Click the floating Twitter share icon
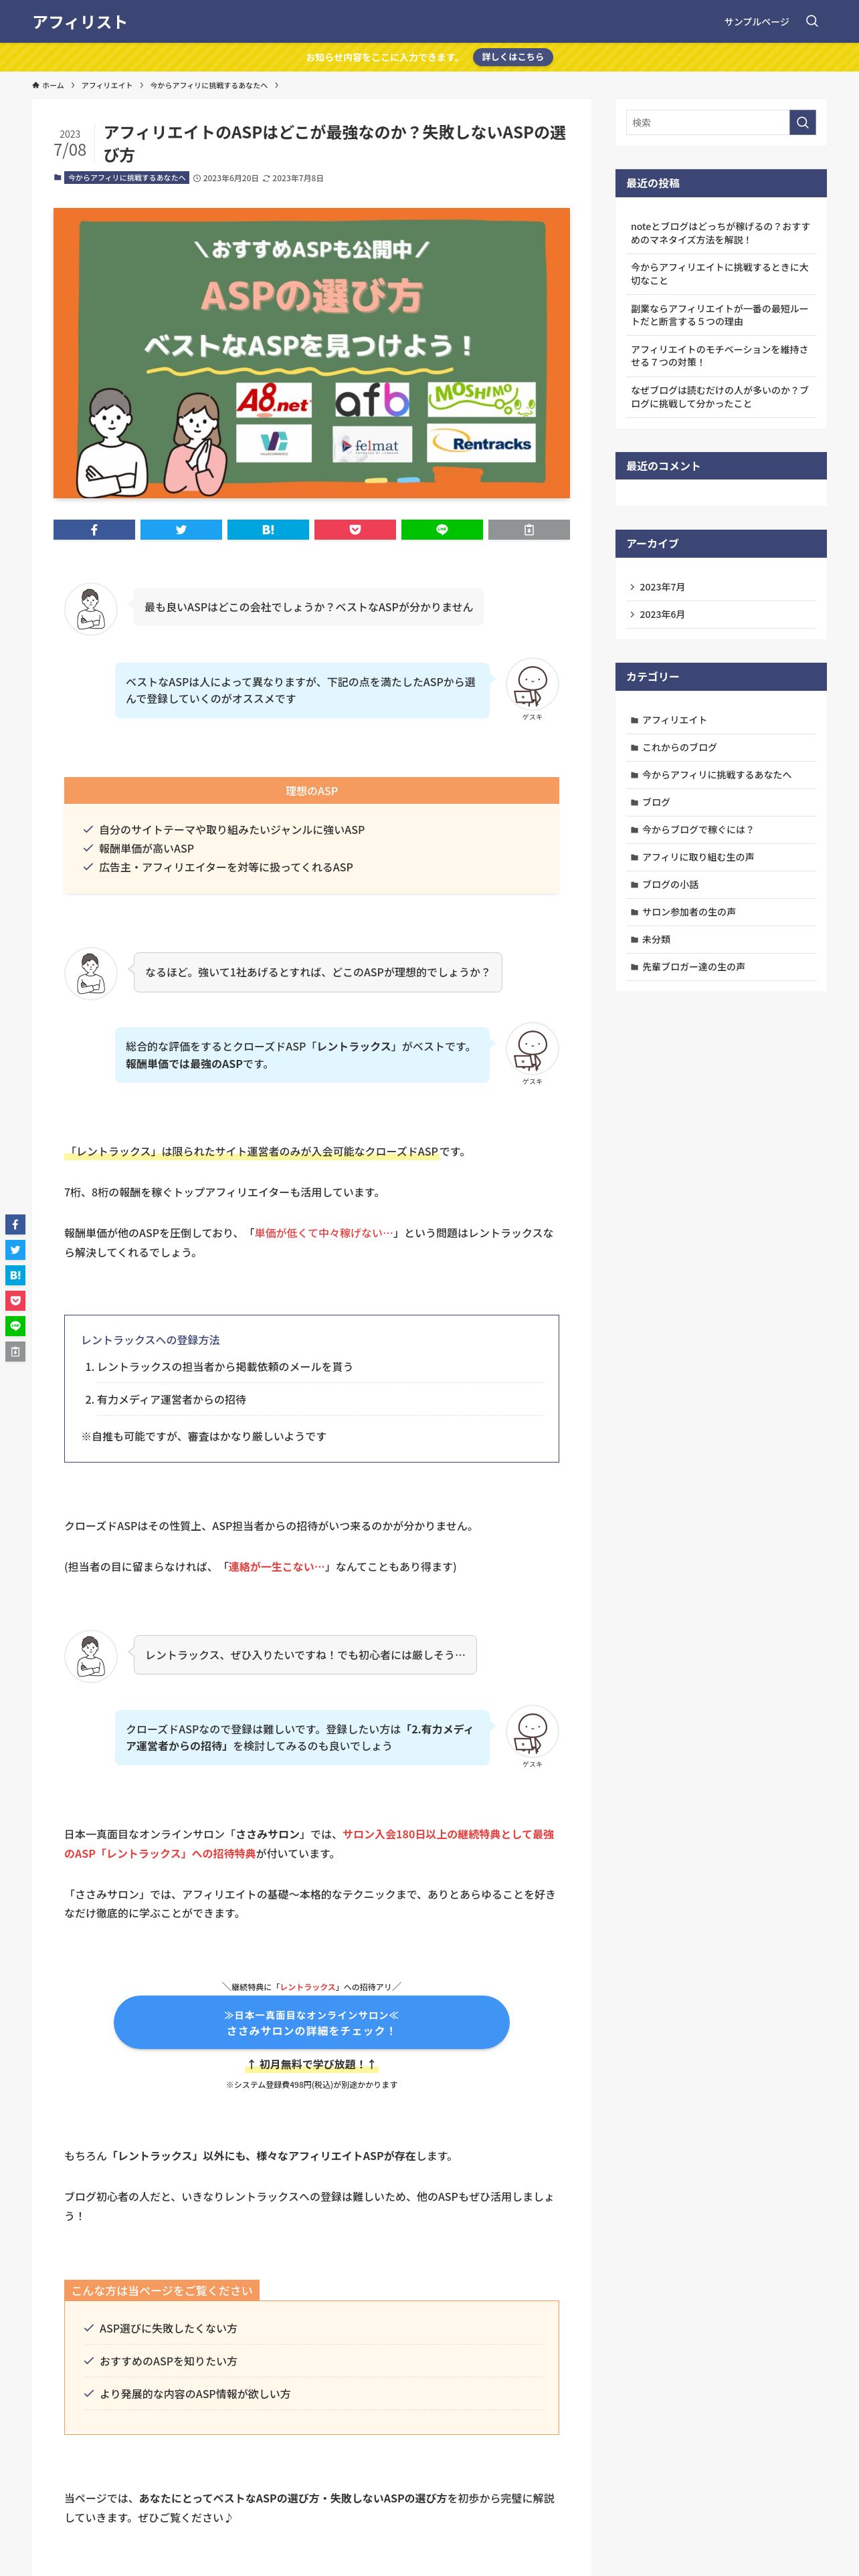This screenshot has height=2576, width=859. [15, 1250]
